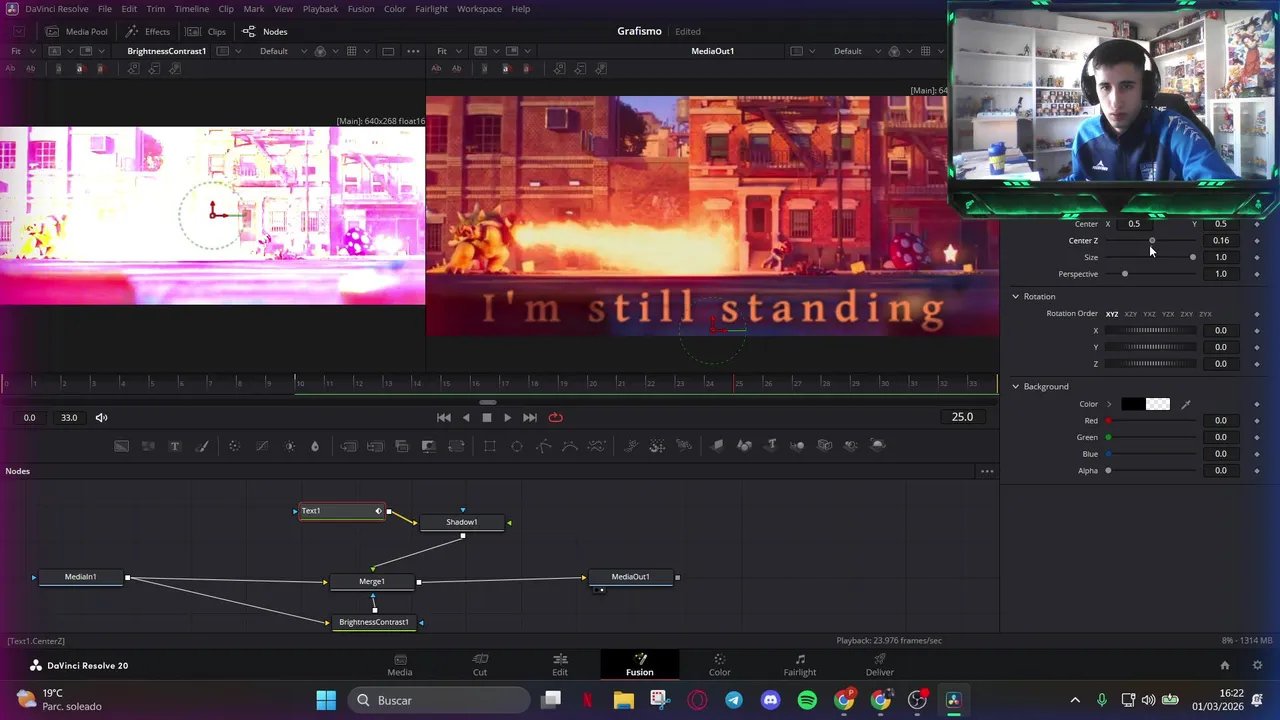Add a Polygon mask from the toolbar
Image resolution: width=1280 pixels, height=720 pixels.
(x=544, y=446)
